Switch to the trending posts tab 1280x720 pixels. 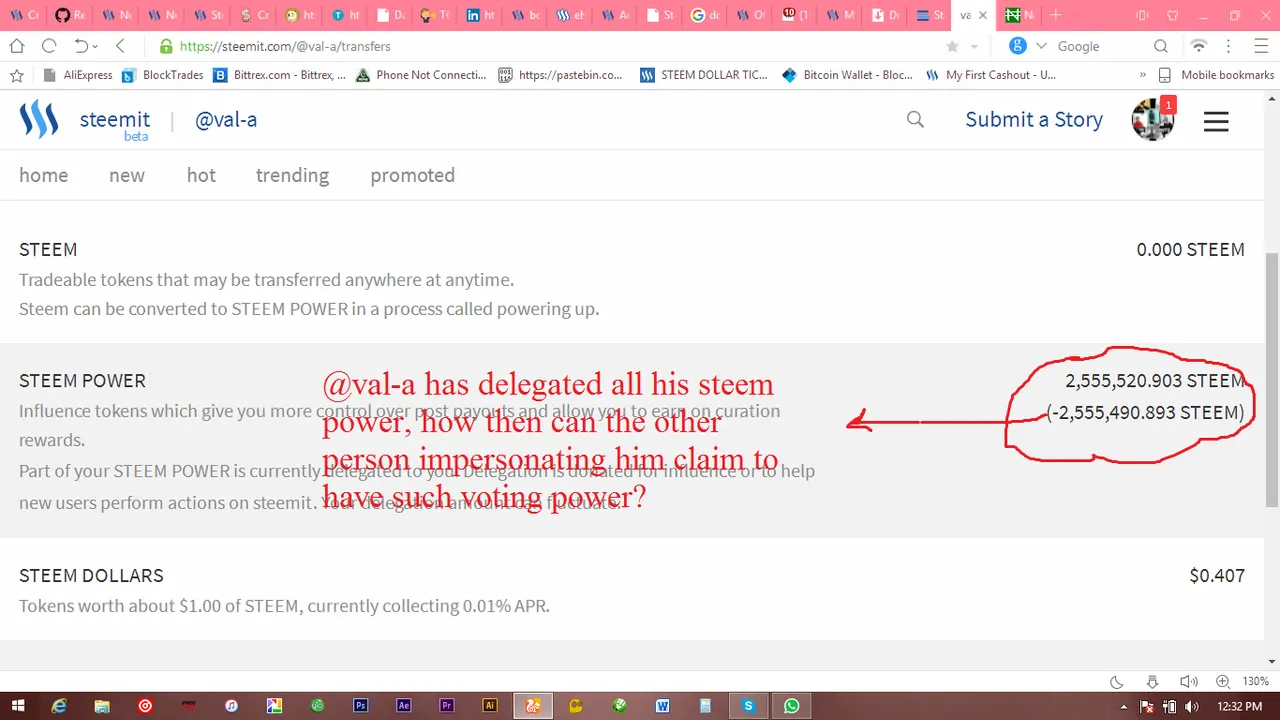(x=292, y=175)
